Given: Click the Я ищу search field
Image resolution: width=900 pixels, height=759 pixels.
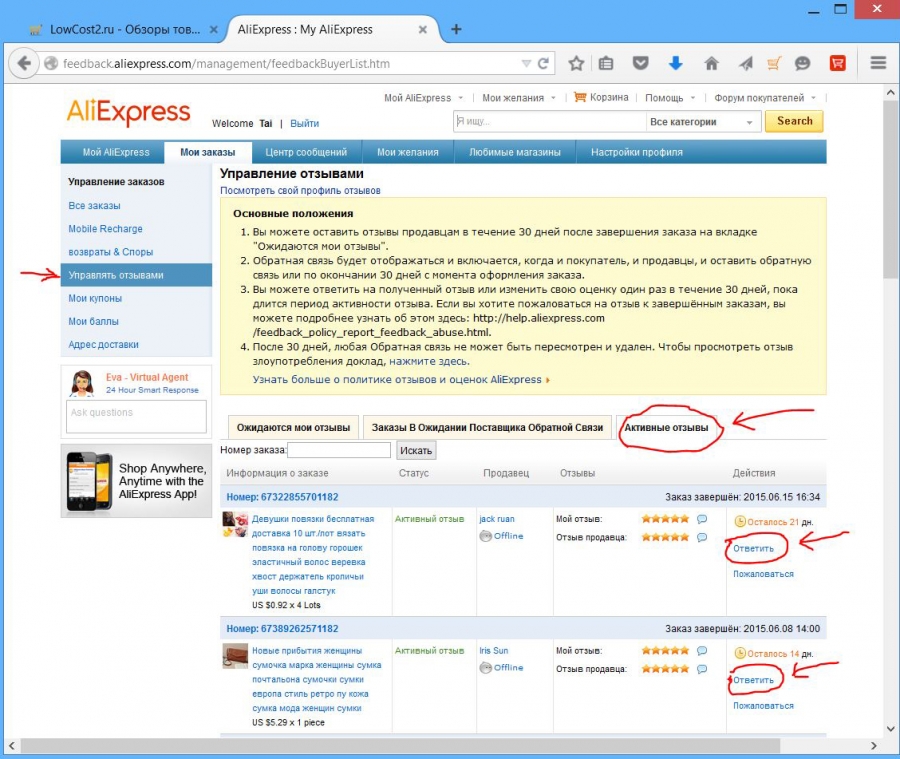Looking at the screenshot, I should 549,122.
